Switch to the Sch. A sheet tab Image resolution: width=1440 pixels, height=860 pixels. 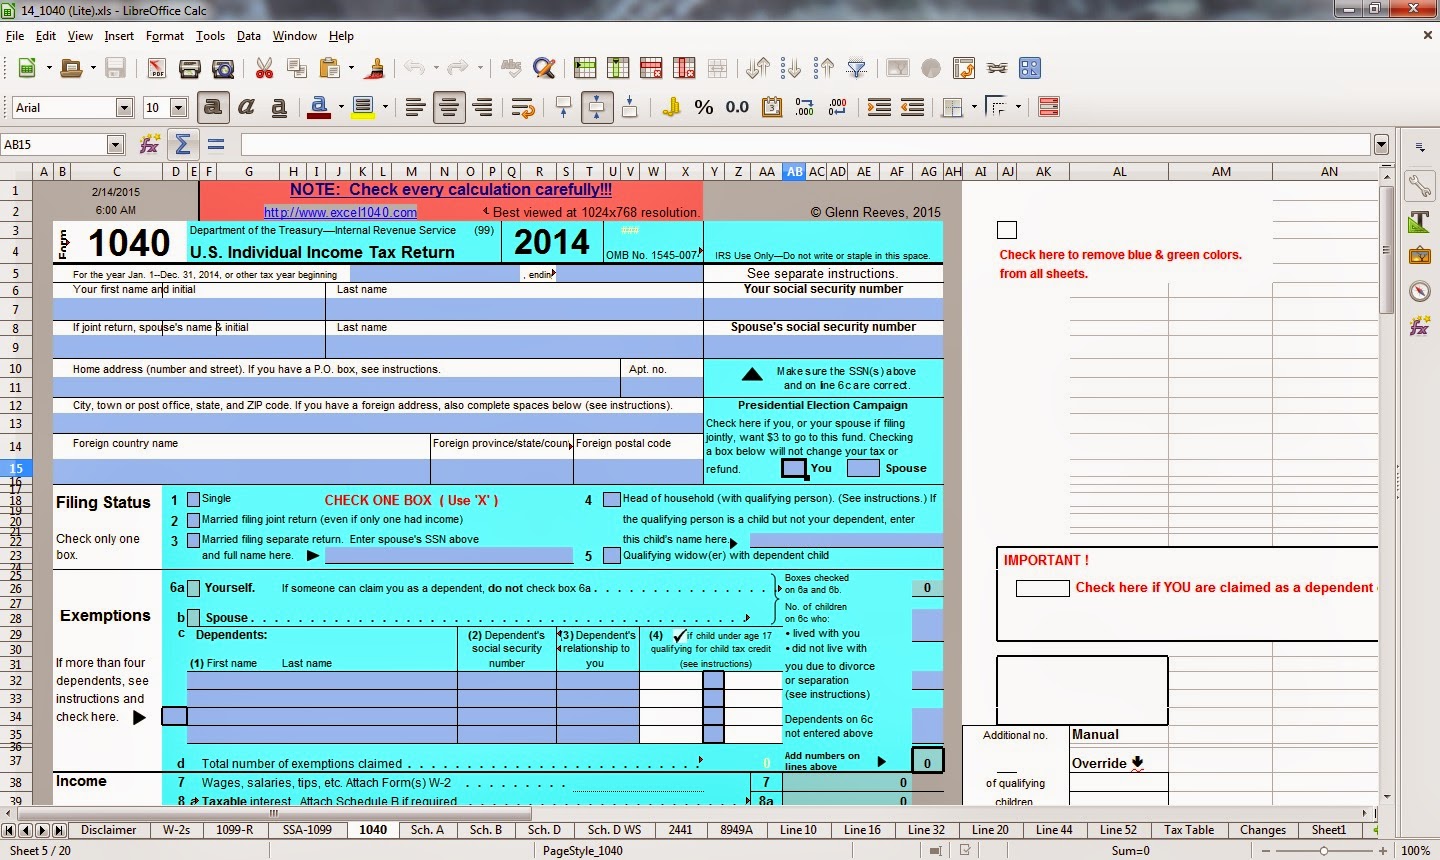pos(427,830)
